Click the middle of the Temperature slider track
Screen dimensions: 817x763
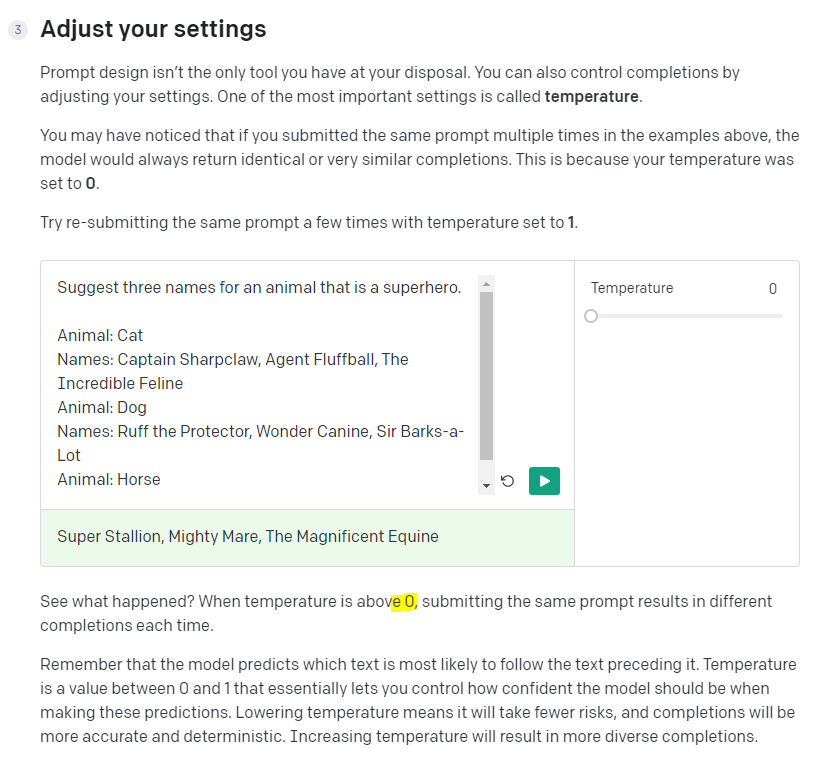[x=687, y=316]
